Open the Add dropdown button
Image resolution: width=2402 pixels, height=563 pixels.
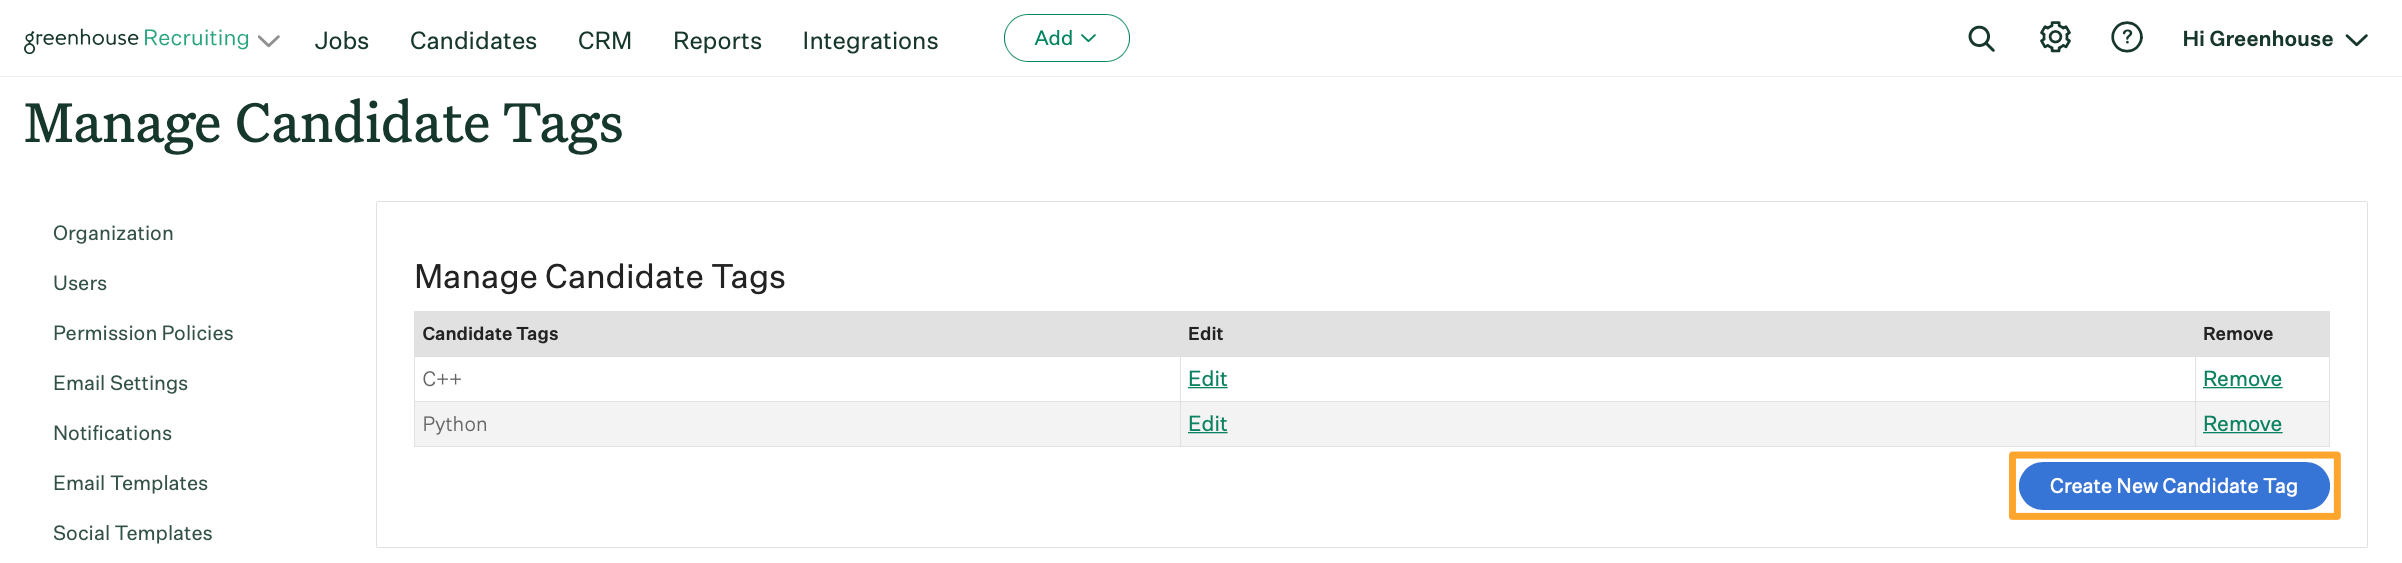pyautogui.click(x=1066, y=38)
